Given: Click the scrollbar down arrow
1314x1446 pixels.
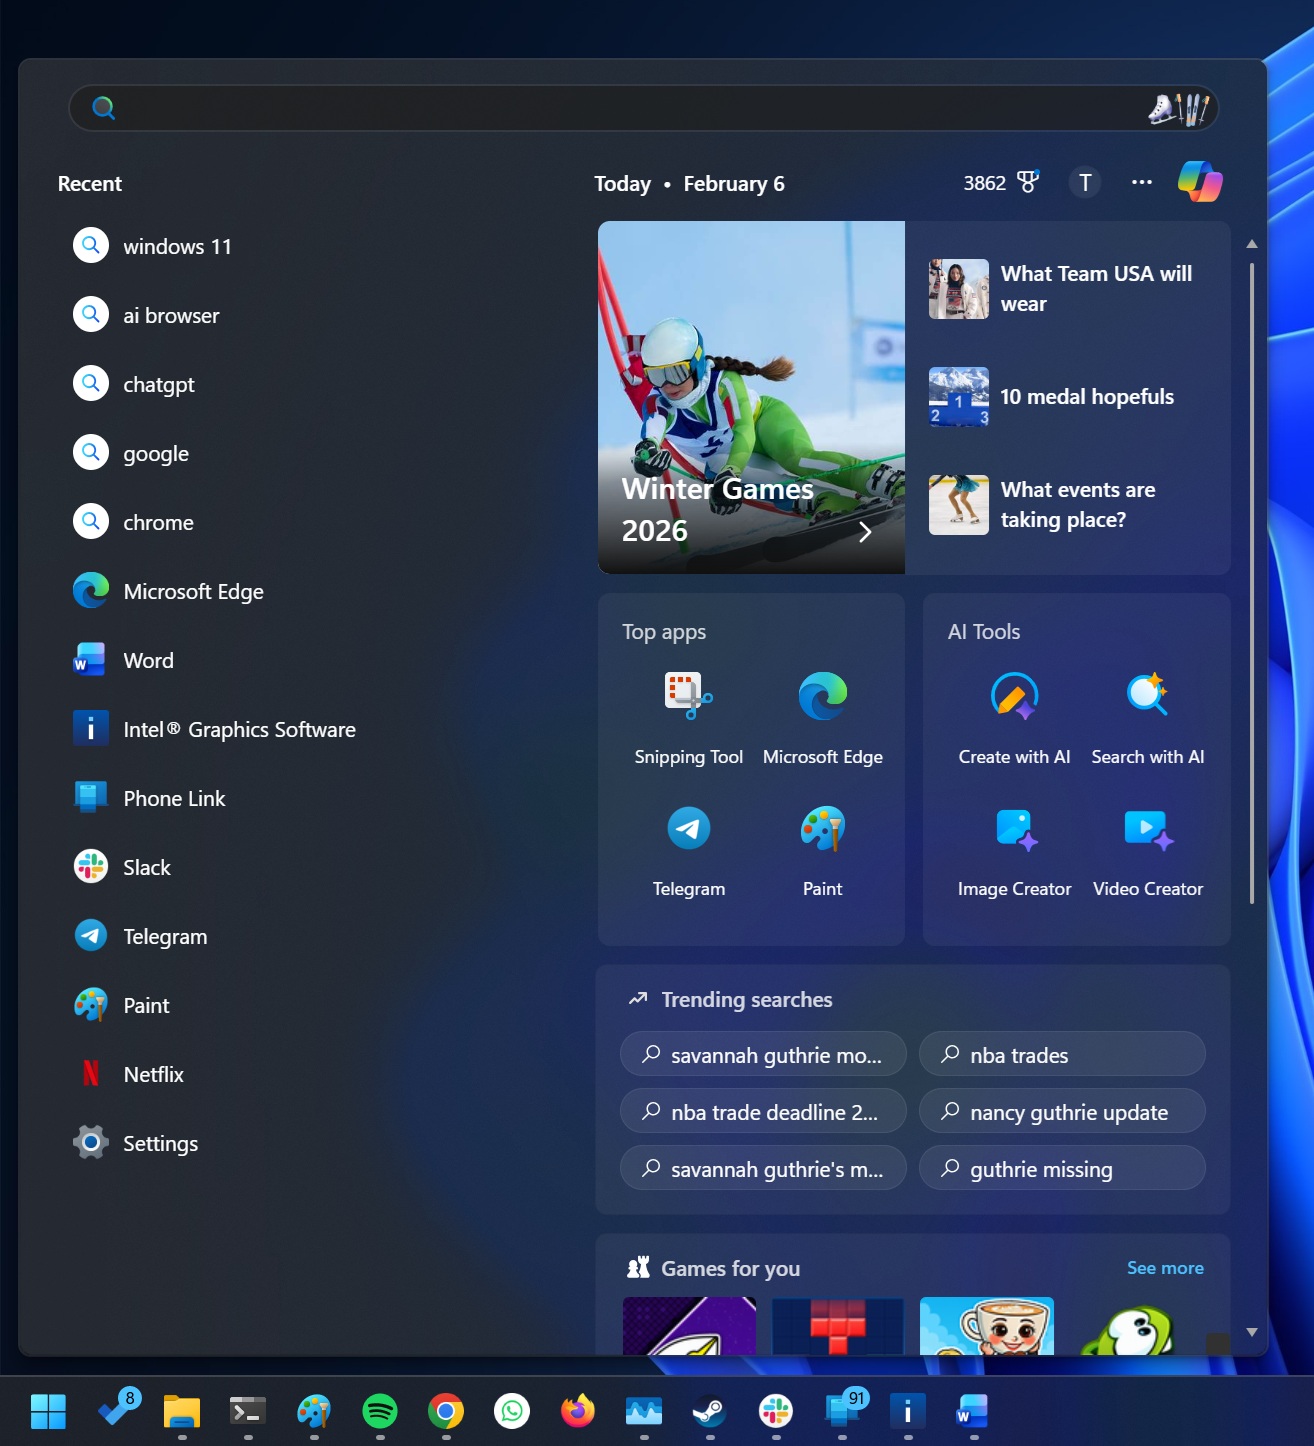Looking at the screenshot, I should point(1250,1331).
